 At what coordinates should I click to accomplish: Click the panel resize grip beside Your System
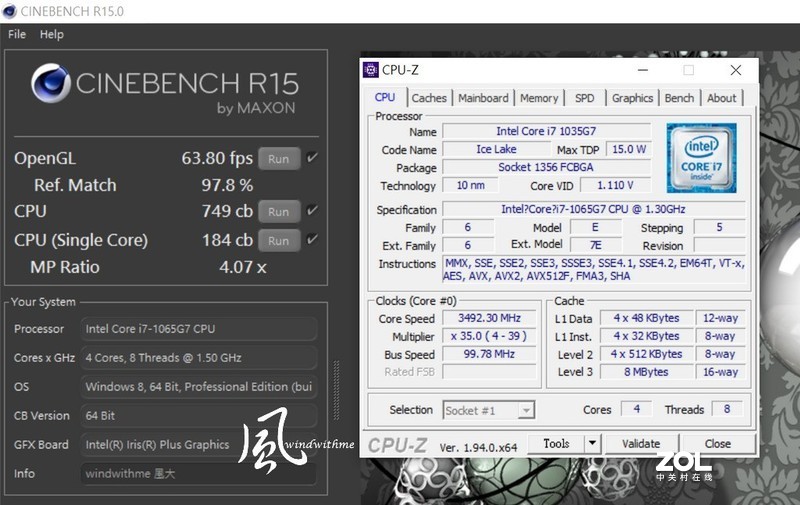point(336,390)
